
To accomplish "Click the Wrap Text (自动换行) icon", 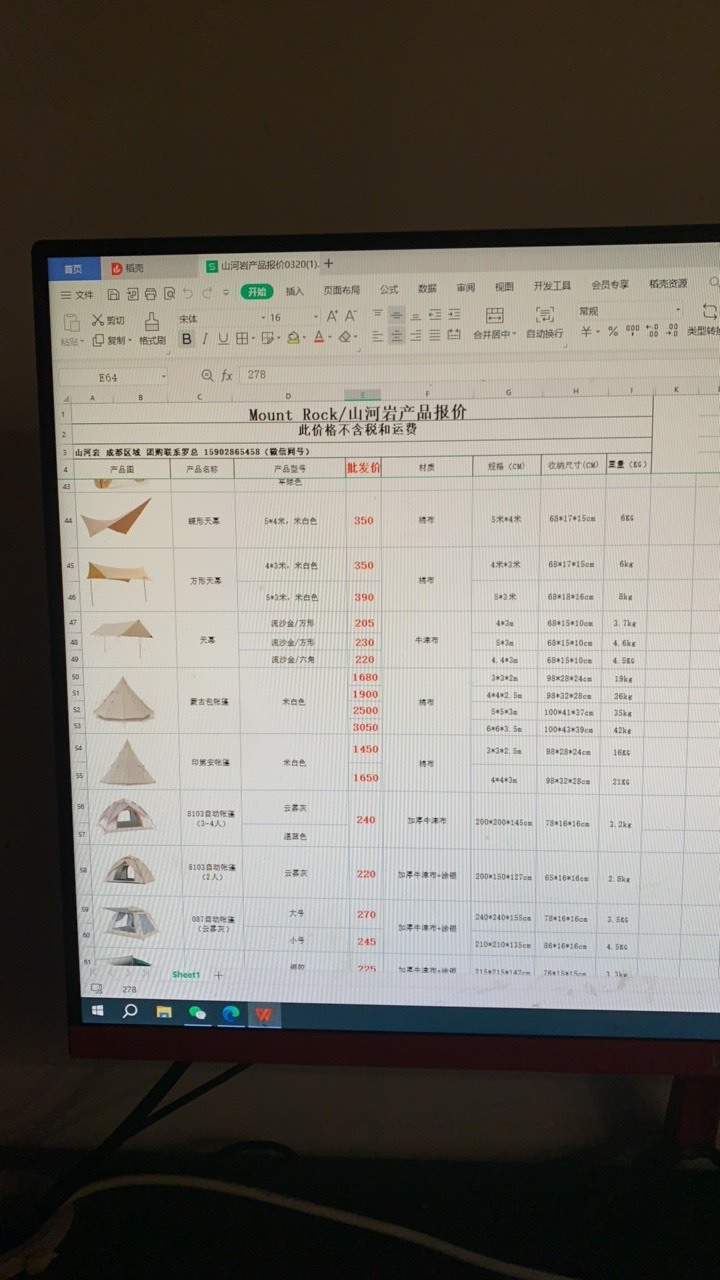I will [545, 315].
